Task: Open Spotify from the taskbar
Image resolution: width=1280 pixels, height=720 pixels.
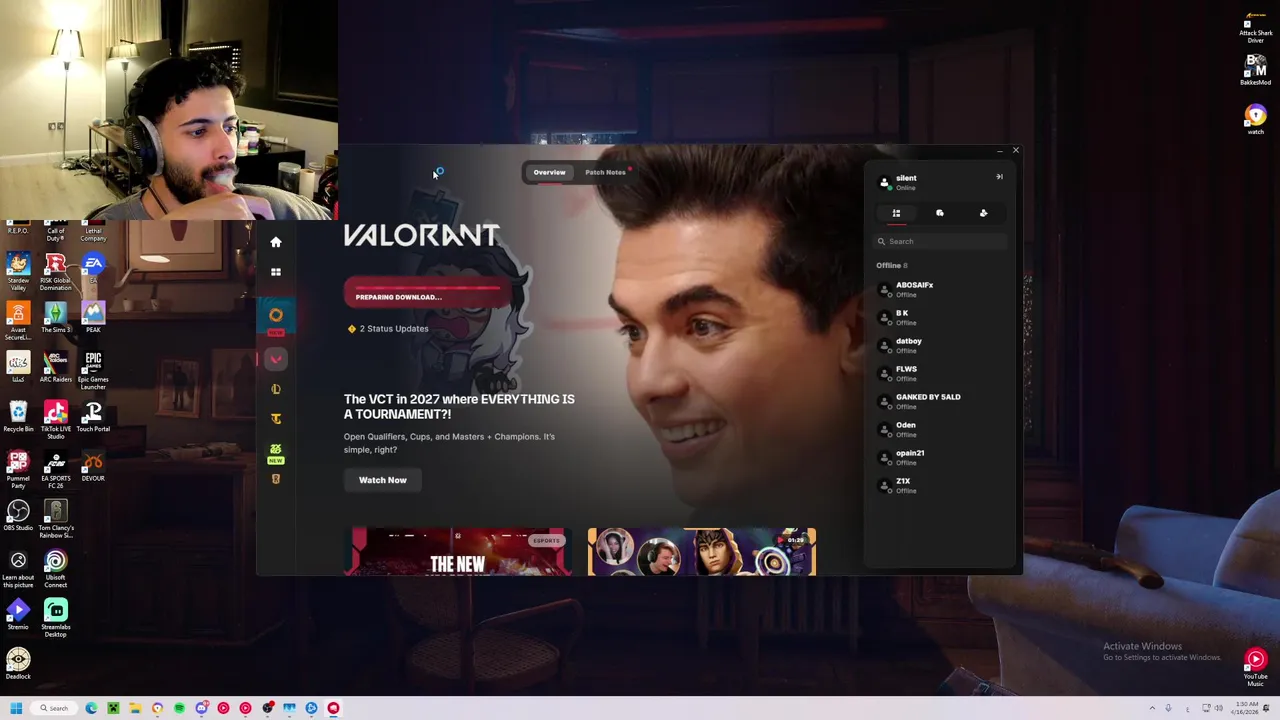Action: pyautogui.click(x=179, y=708)
